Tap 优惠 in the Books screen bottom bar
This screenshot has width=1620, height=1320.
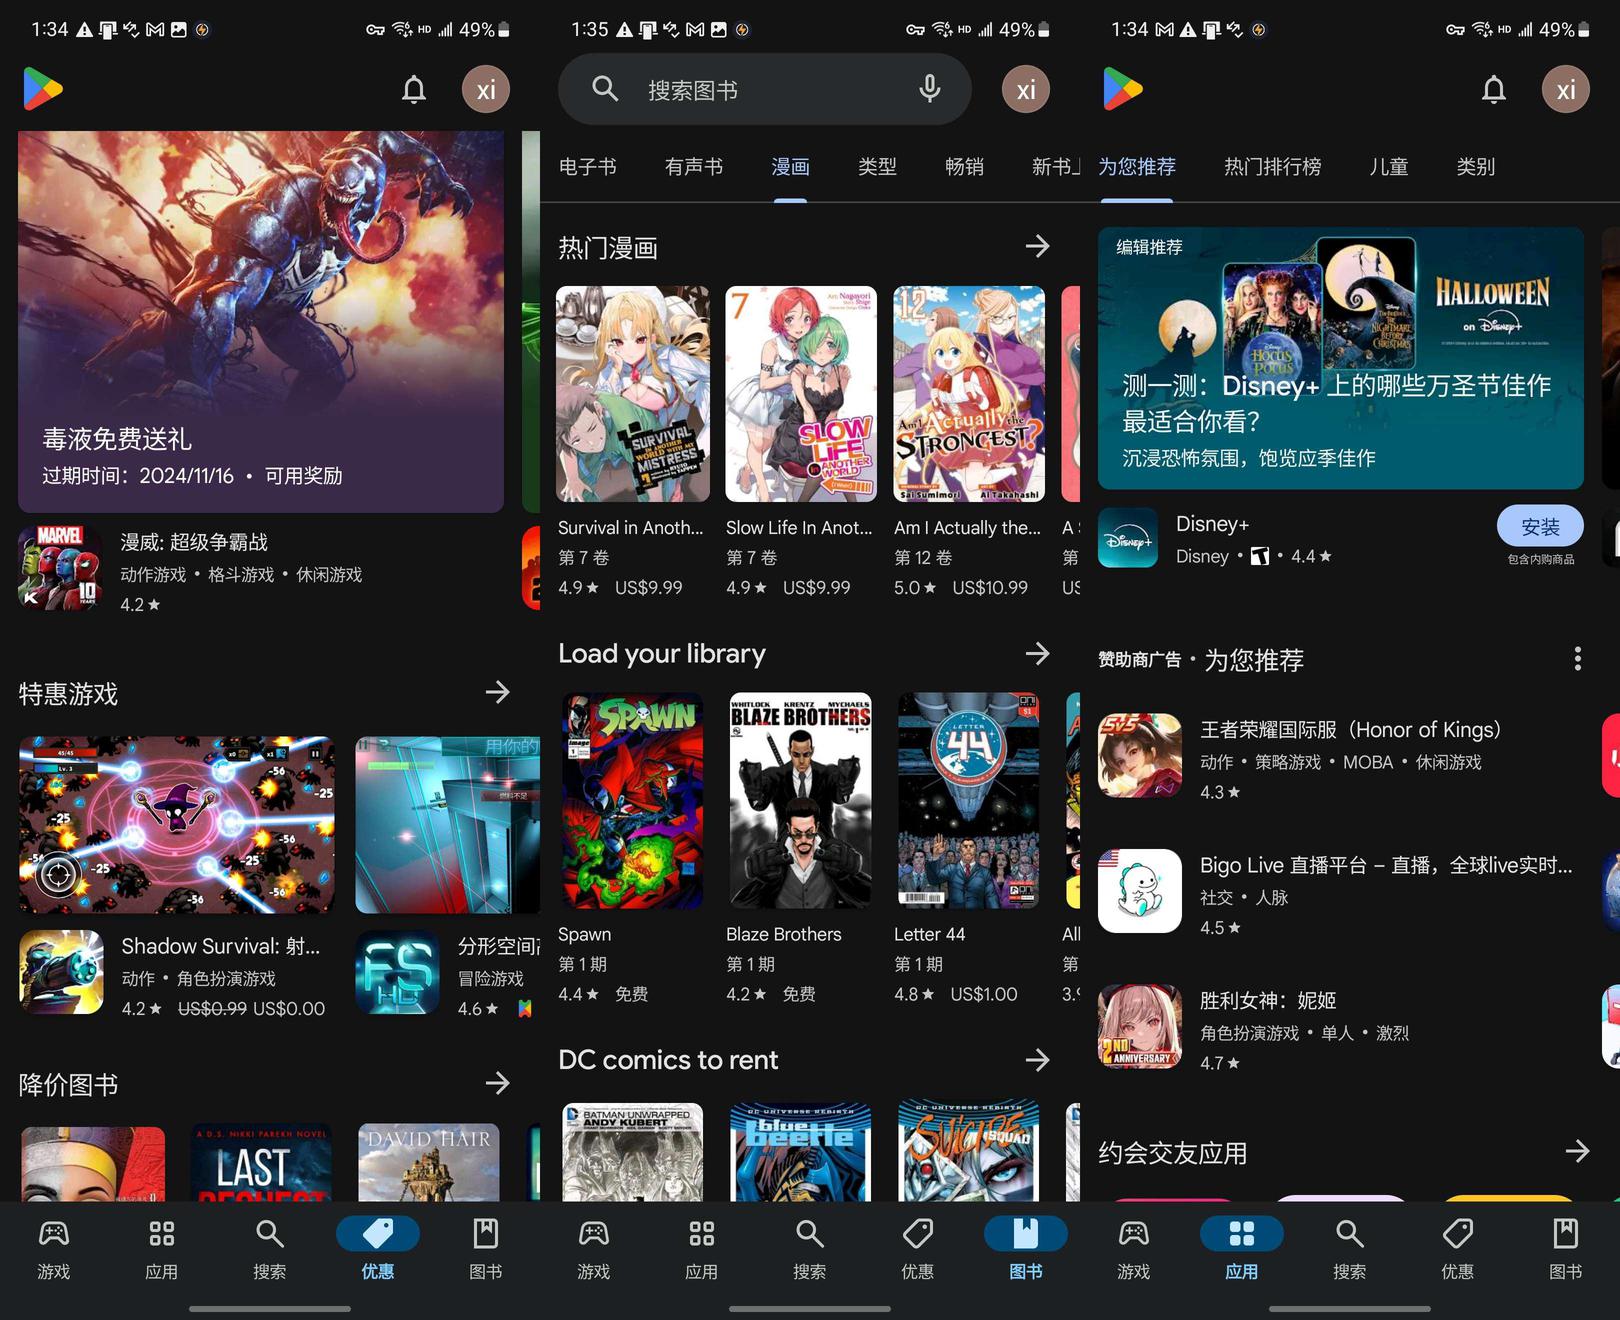click(x=918, y=1249)
